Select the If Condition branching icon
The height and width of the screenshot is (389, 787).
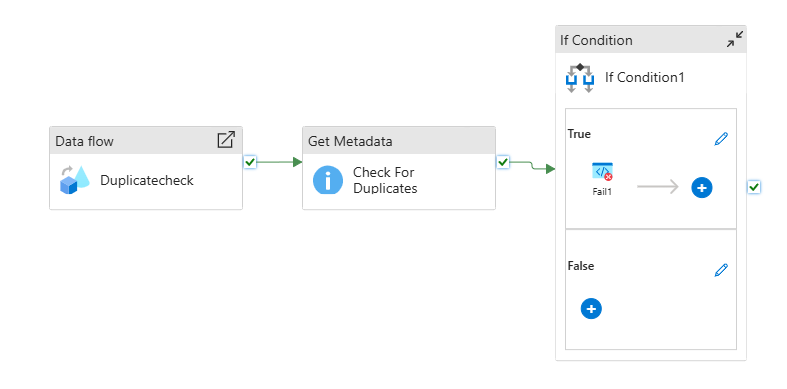tap(580, 78)
